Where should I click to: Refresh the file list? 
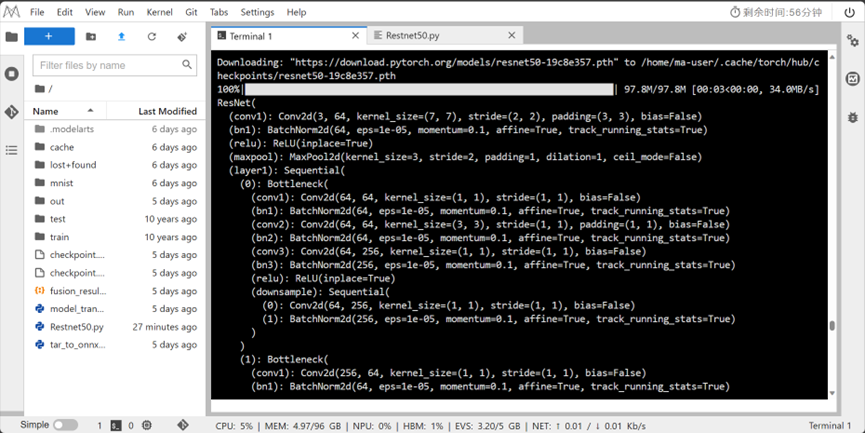pyautogui.click(x=152, y=36)
